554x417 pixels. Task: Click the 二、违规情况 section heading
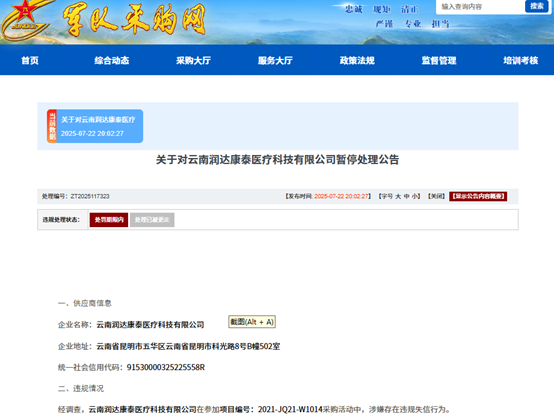(81, 388)
